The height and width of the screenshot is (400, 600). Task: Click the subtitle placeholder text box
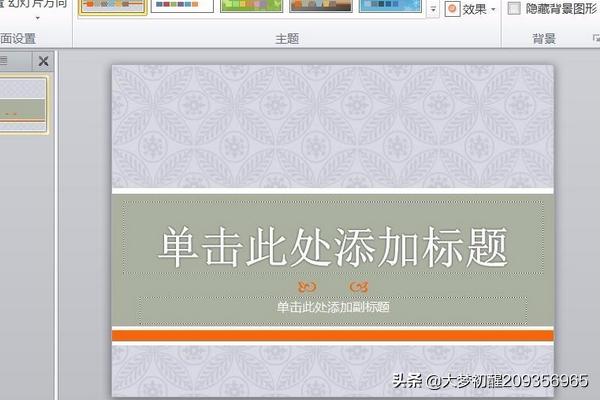coord(332,308)
